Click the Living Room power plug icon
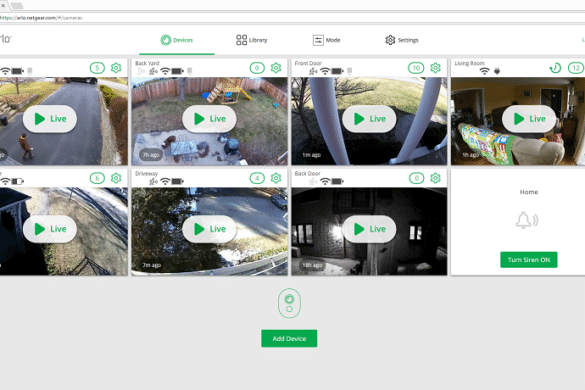The height and width of the screenshot is (390, 585). [497, 71]
